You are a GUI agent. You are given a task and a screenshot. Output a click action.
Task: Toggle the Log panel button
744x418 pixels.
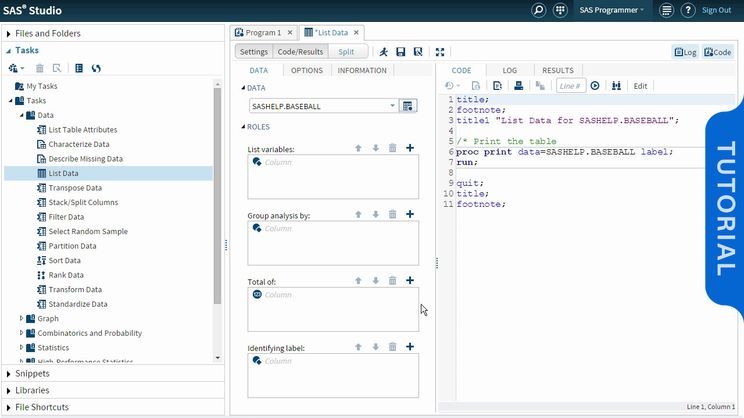(x=686, y=52)
